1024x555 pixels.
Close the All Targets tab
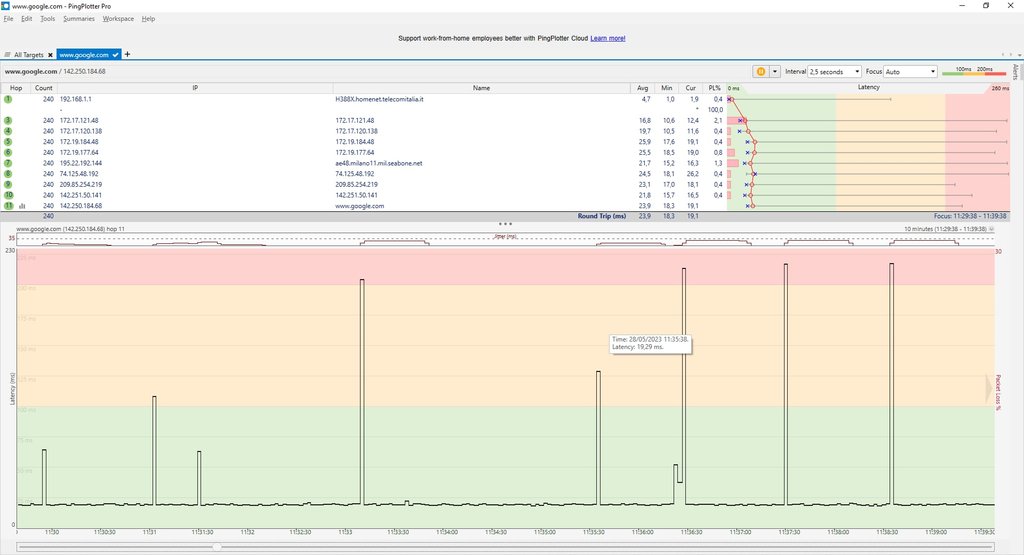click(x=50, y=54)
